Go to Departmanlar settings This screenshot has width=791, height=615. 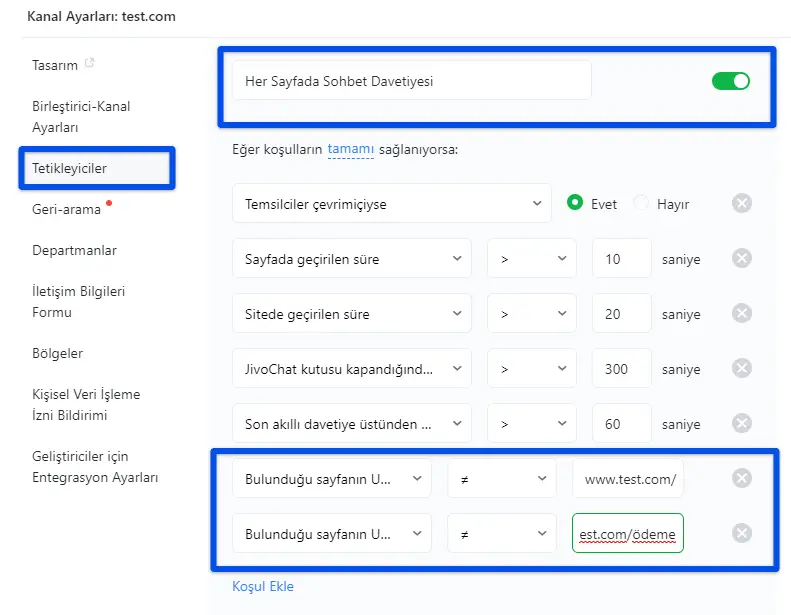click(x=74, y=250)
